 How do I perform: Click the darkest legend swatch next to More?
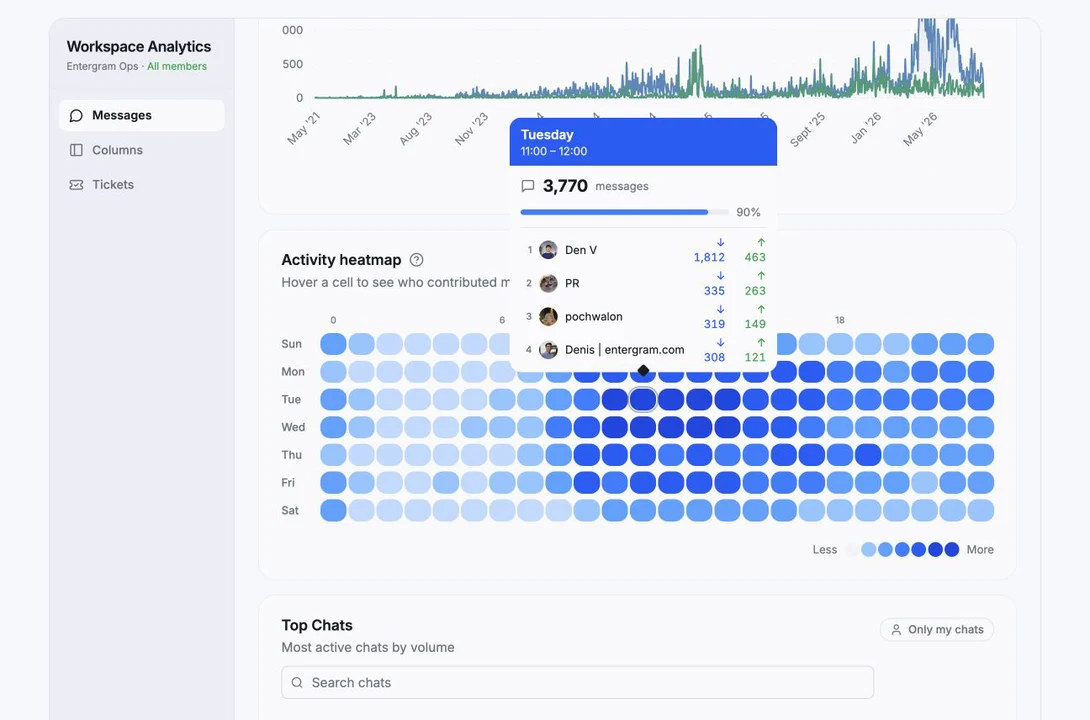pyautogui.click(x=952, y=550)
